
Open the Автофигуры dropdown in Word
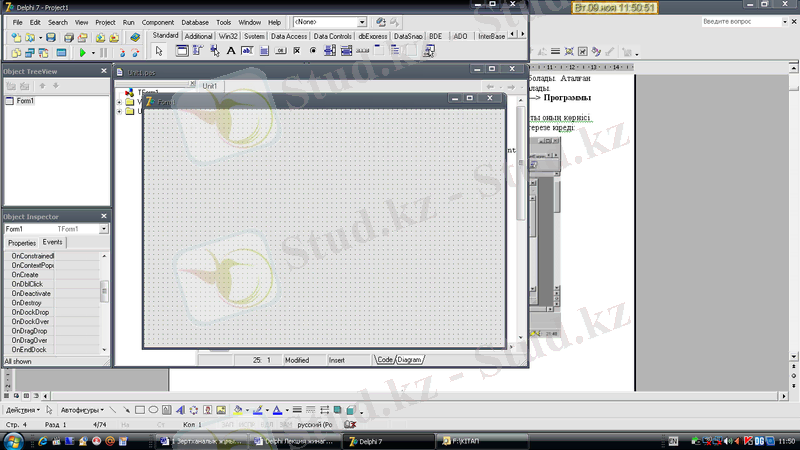coord(82,410)
